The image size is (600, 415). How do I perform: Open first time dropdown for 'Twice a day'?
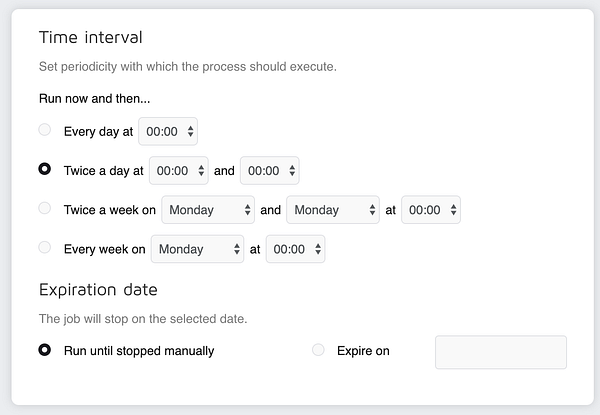coord(178,171)
